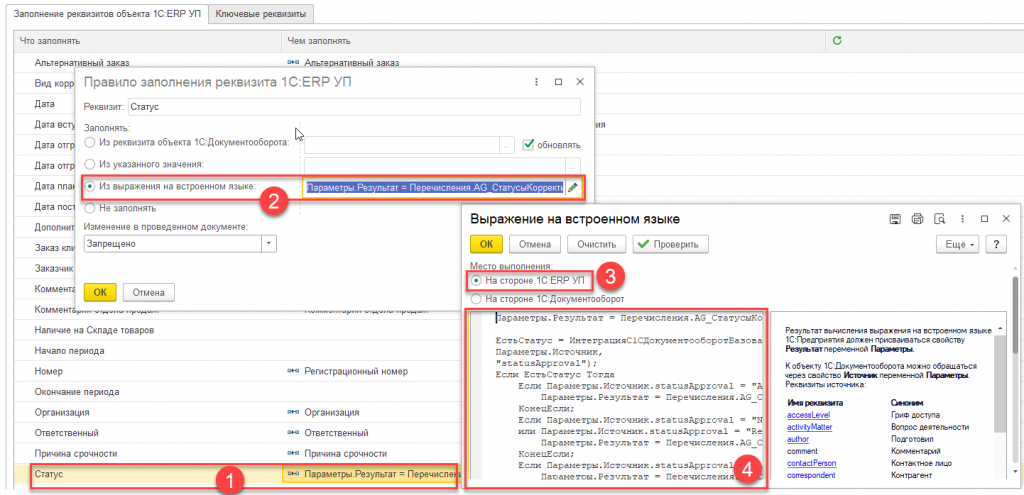The height and width of the screenshot is (495, 1024).
Task: Click the mapping icon in Причина срочности row
Action: [293, 453]
